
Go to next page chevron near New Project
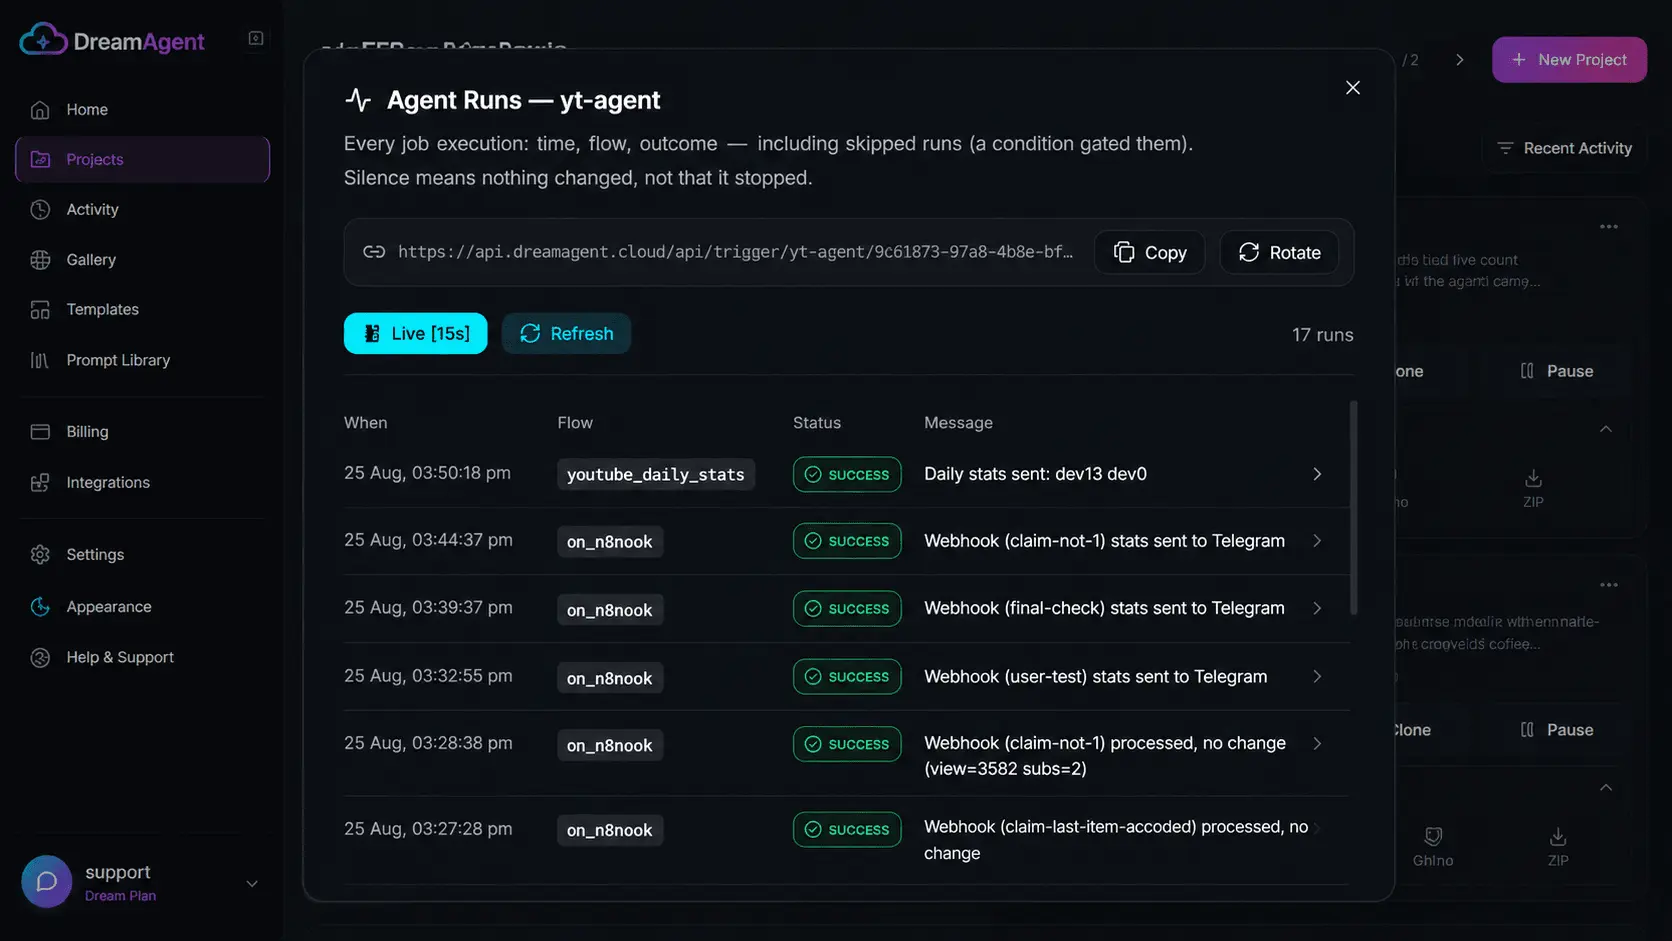pyautogui.click(x=1460, y=60)
